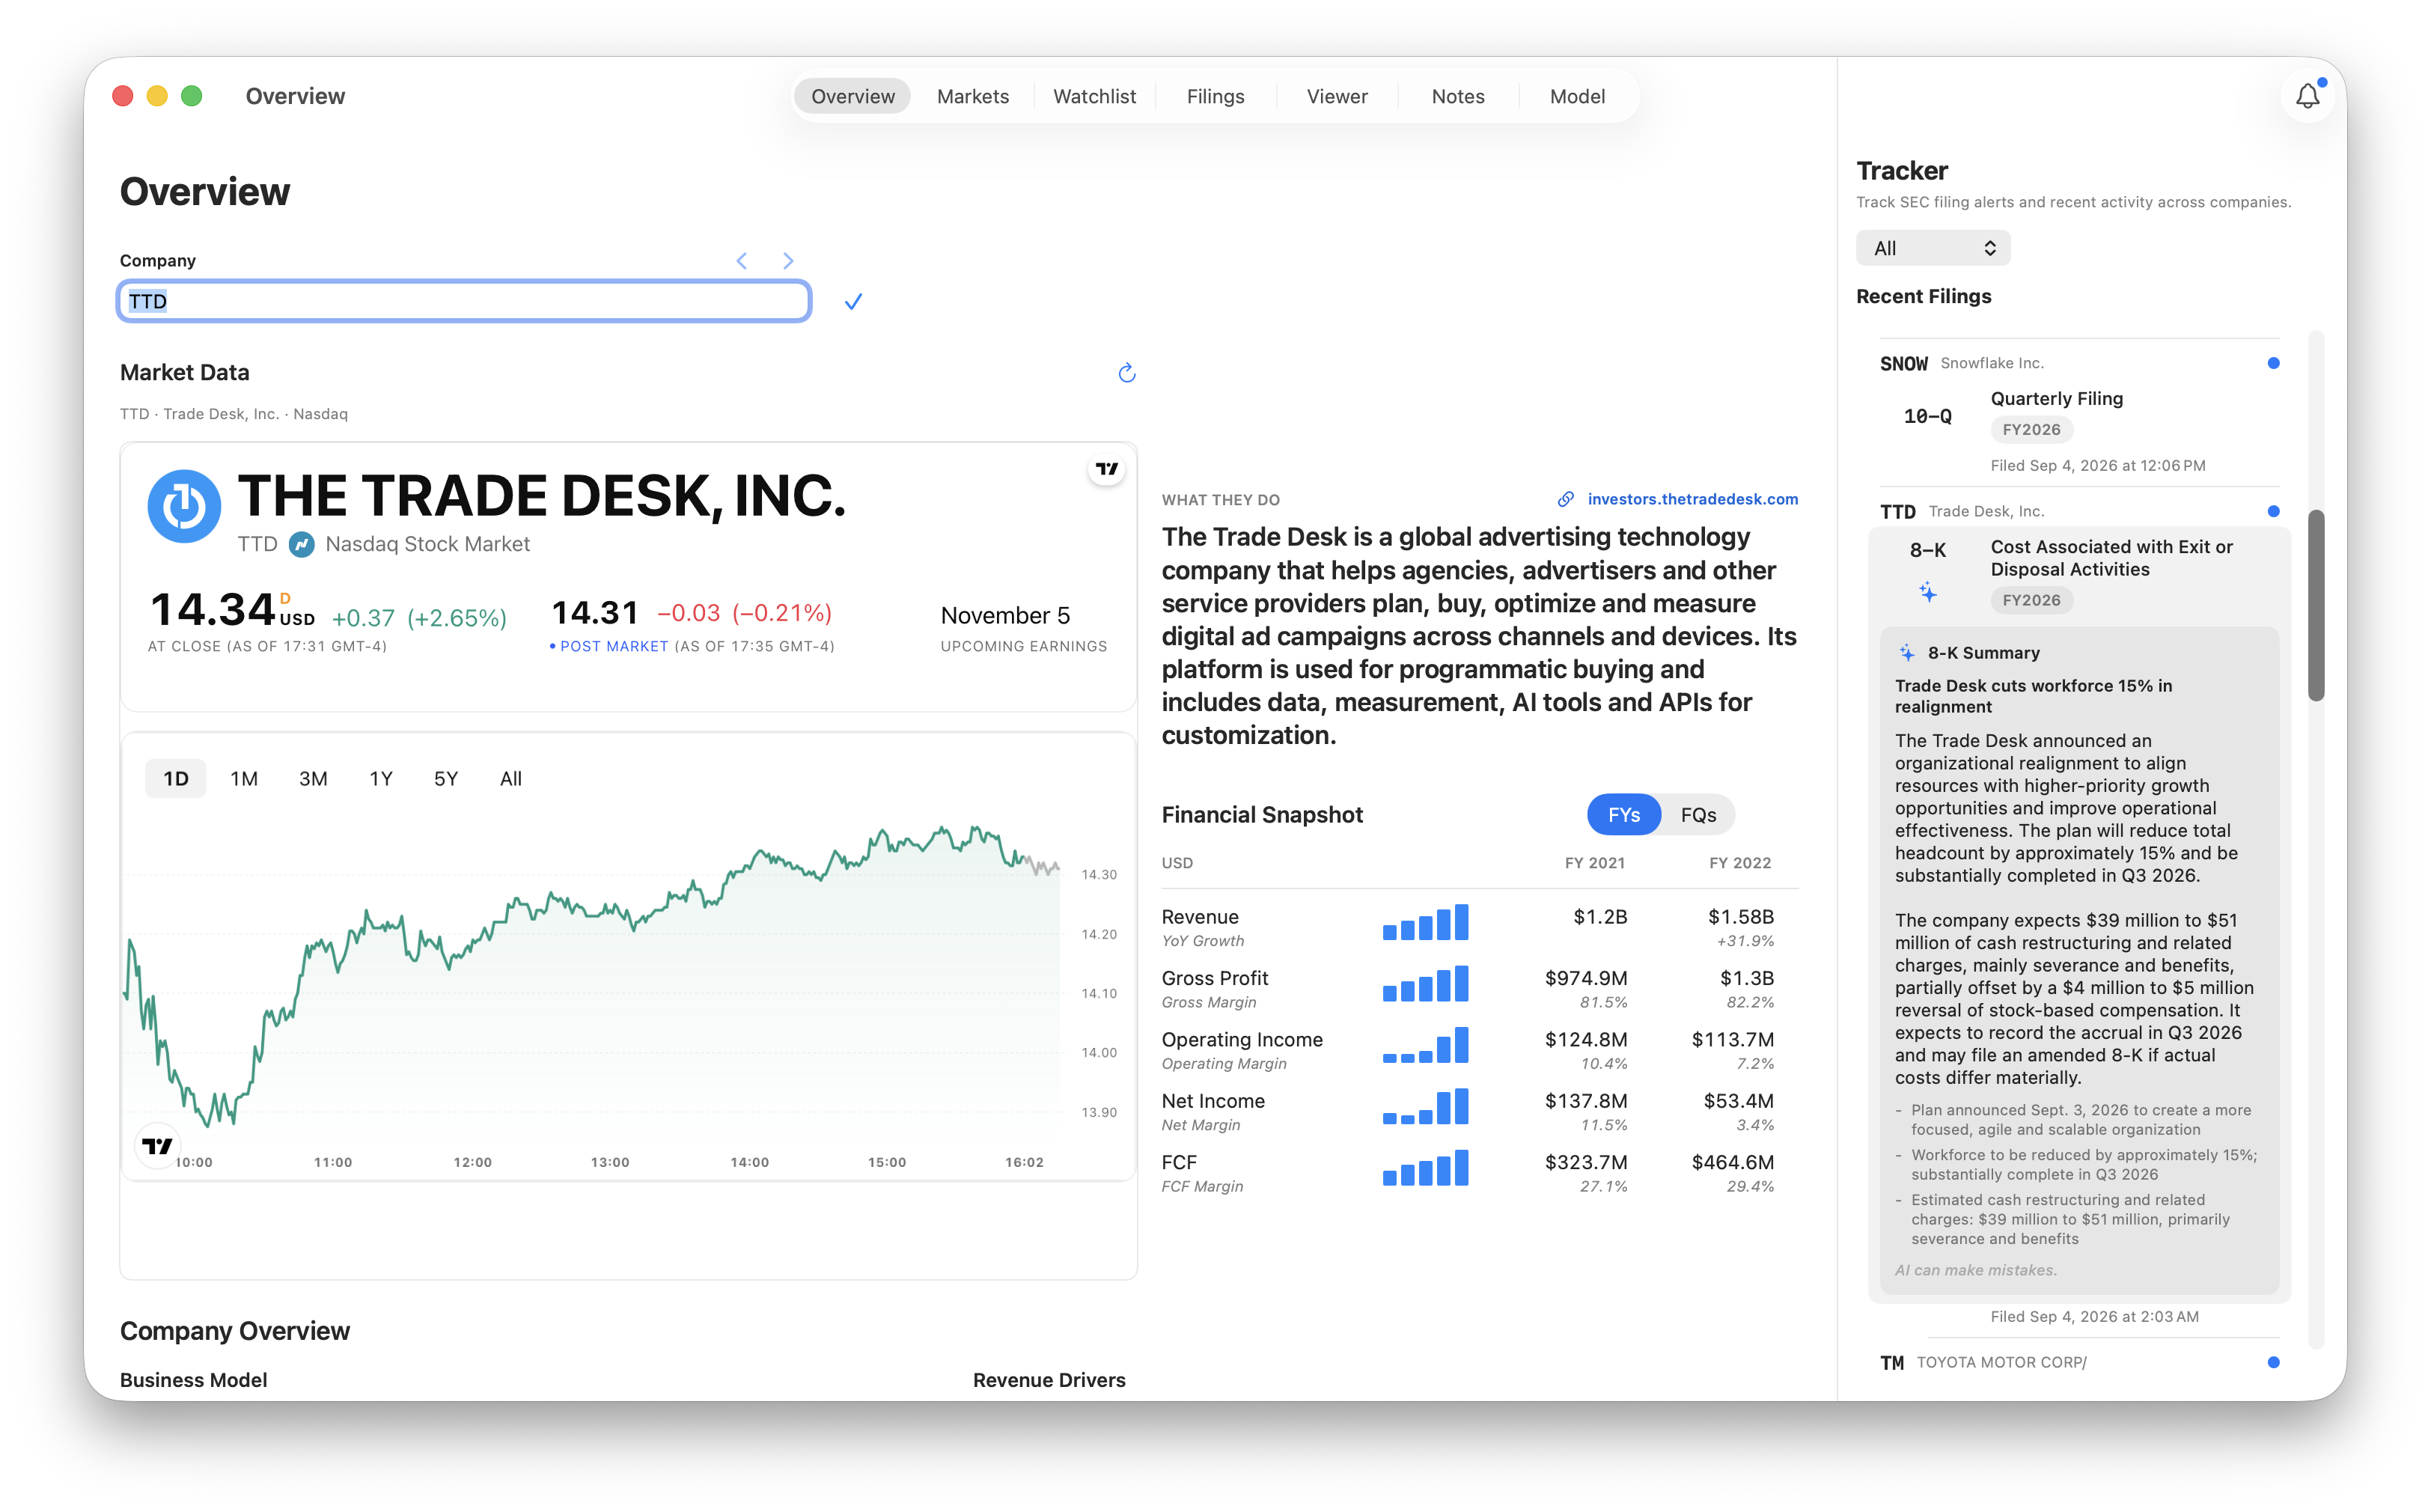Click the Recent Filings scrollbar thumb
Viewport: 2431px width, 1512px height.
click(x=2316, y=605)
